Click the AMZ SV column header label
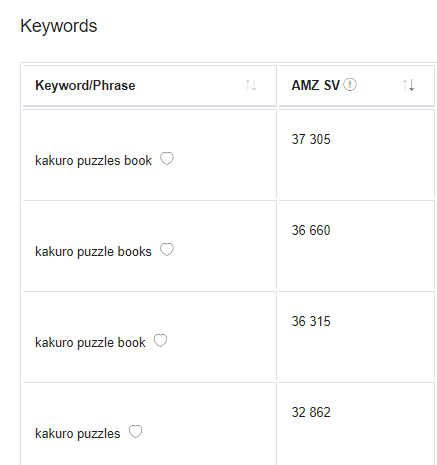The height and width of the screenshot is (465, 437). point(315,85)
